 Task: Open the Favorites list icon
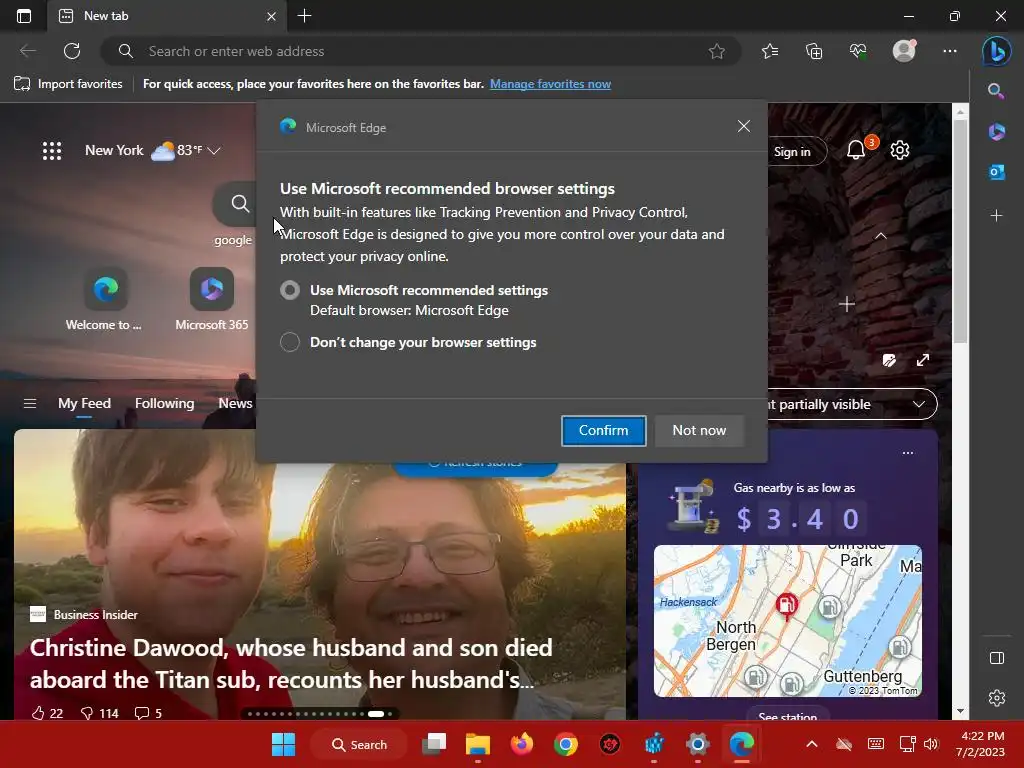pos(770,51)
